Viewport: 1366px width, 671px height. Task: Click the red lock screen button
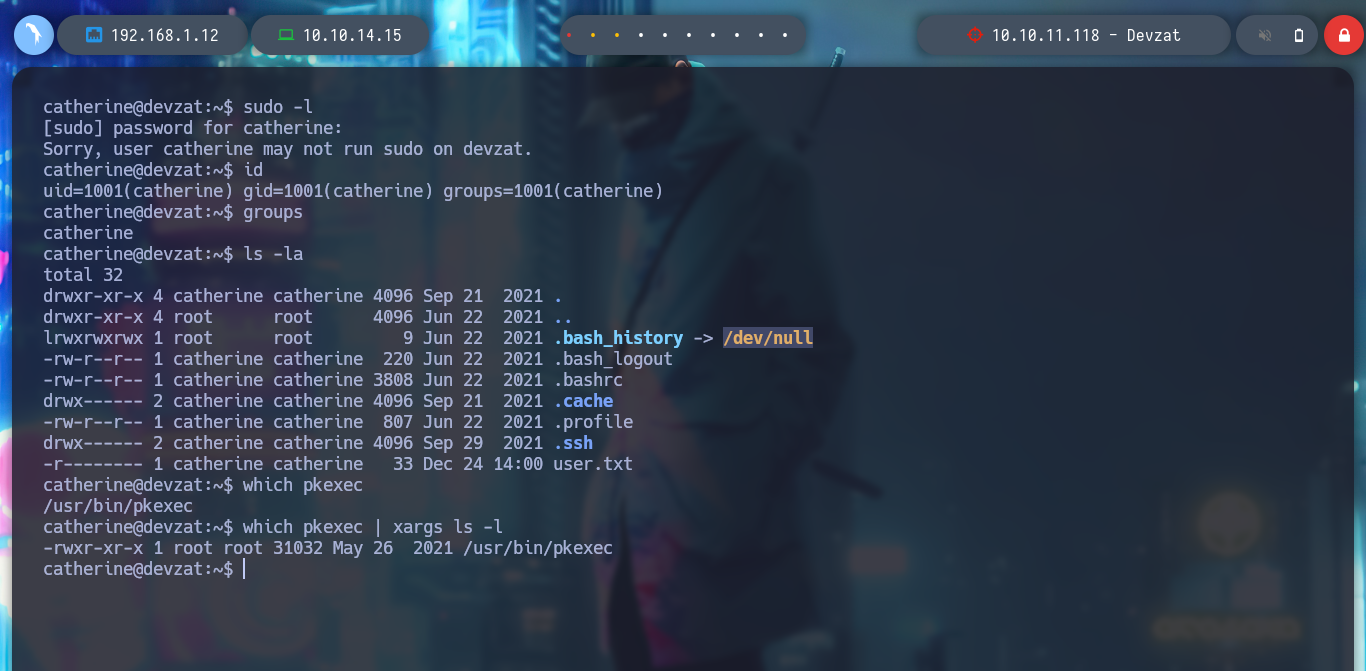(1344, 35)
